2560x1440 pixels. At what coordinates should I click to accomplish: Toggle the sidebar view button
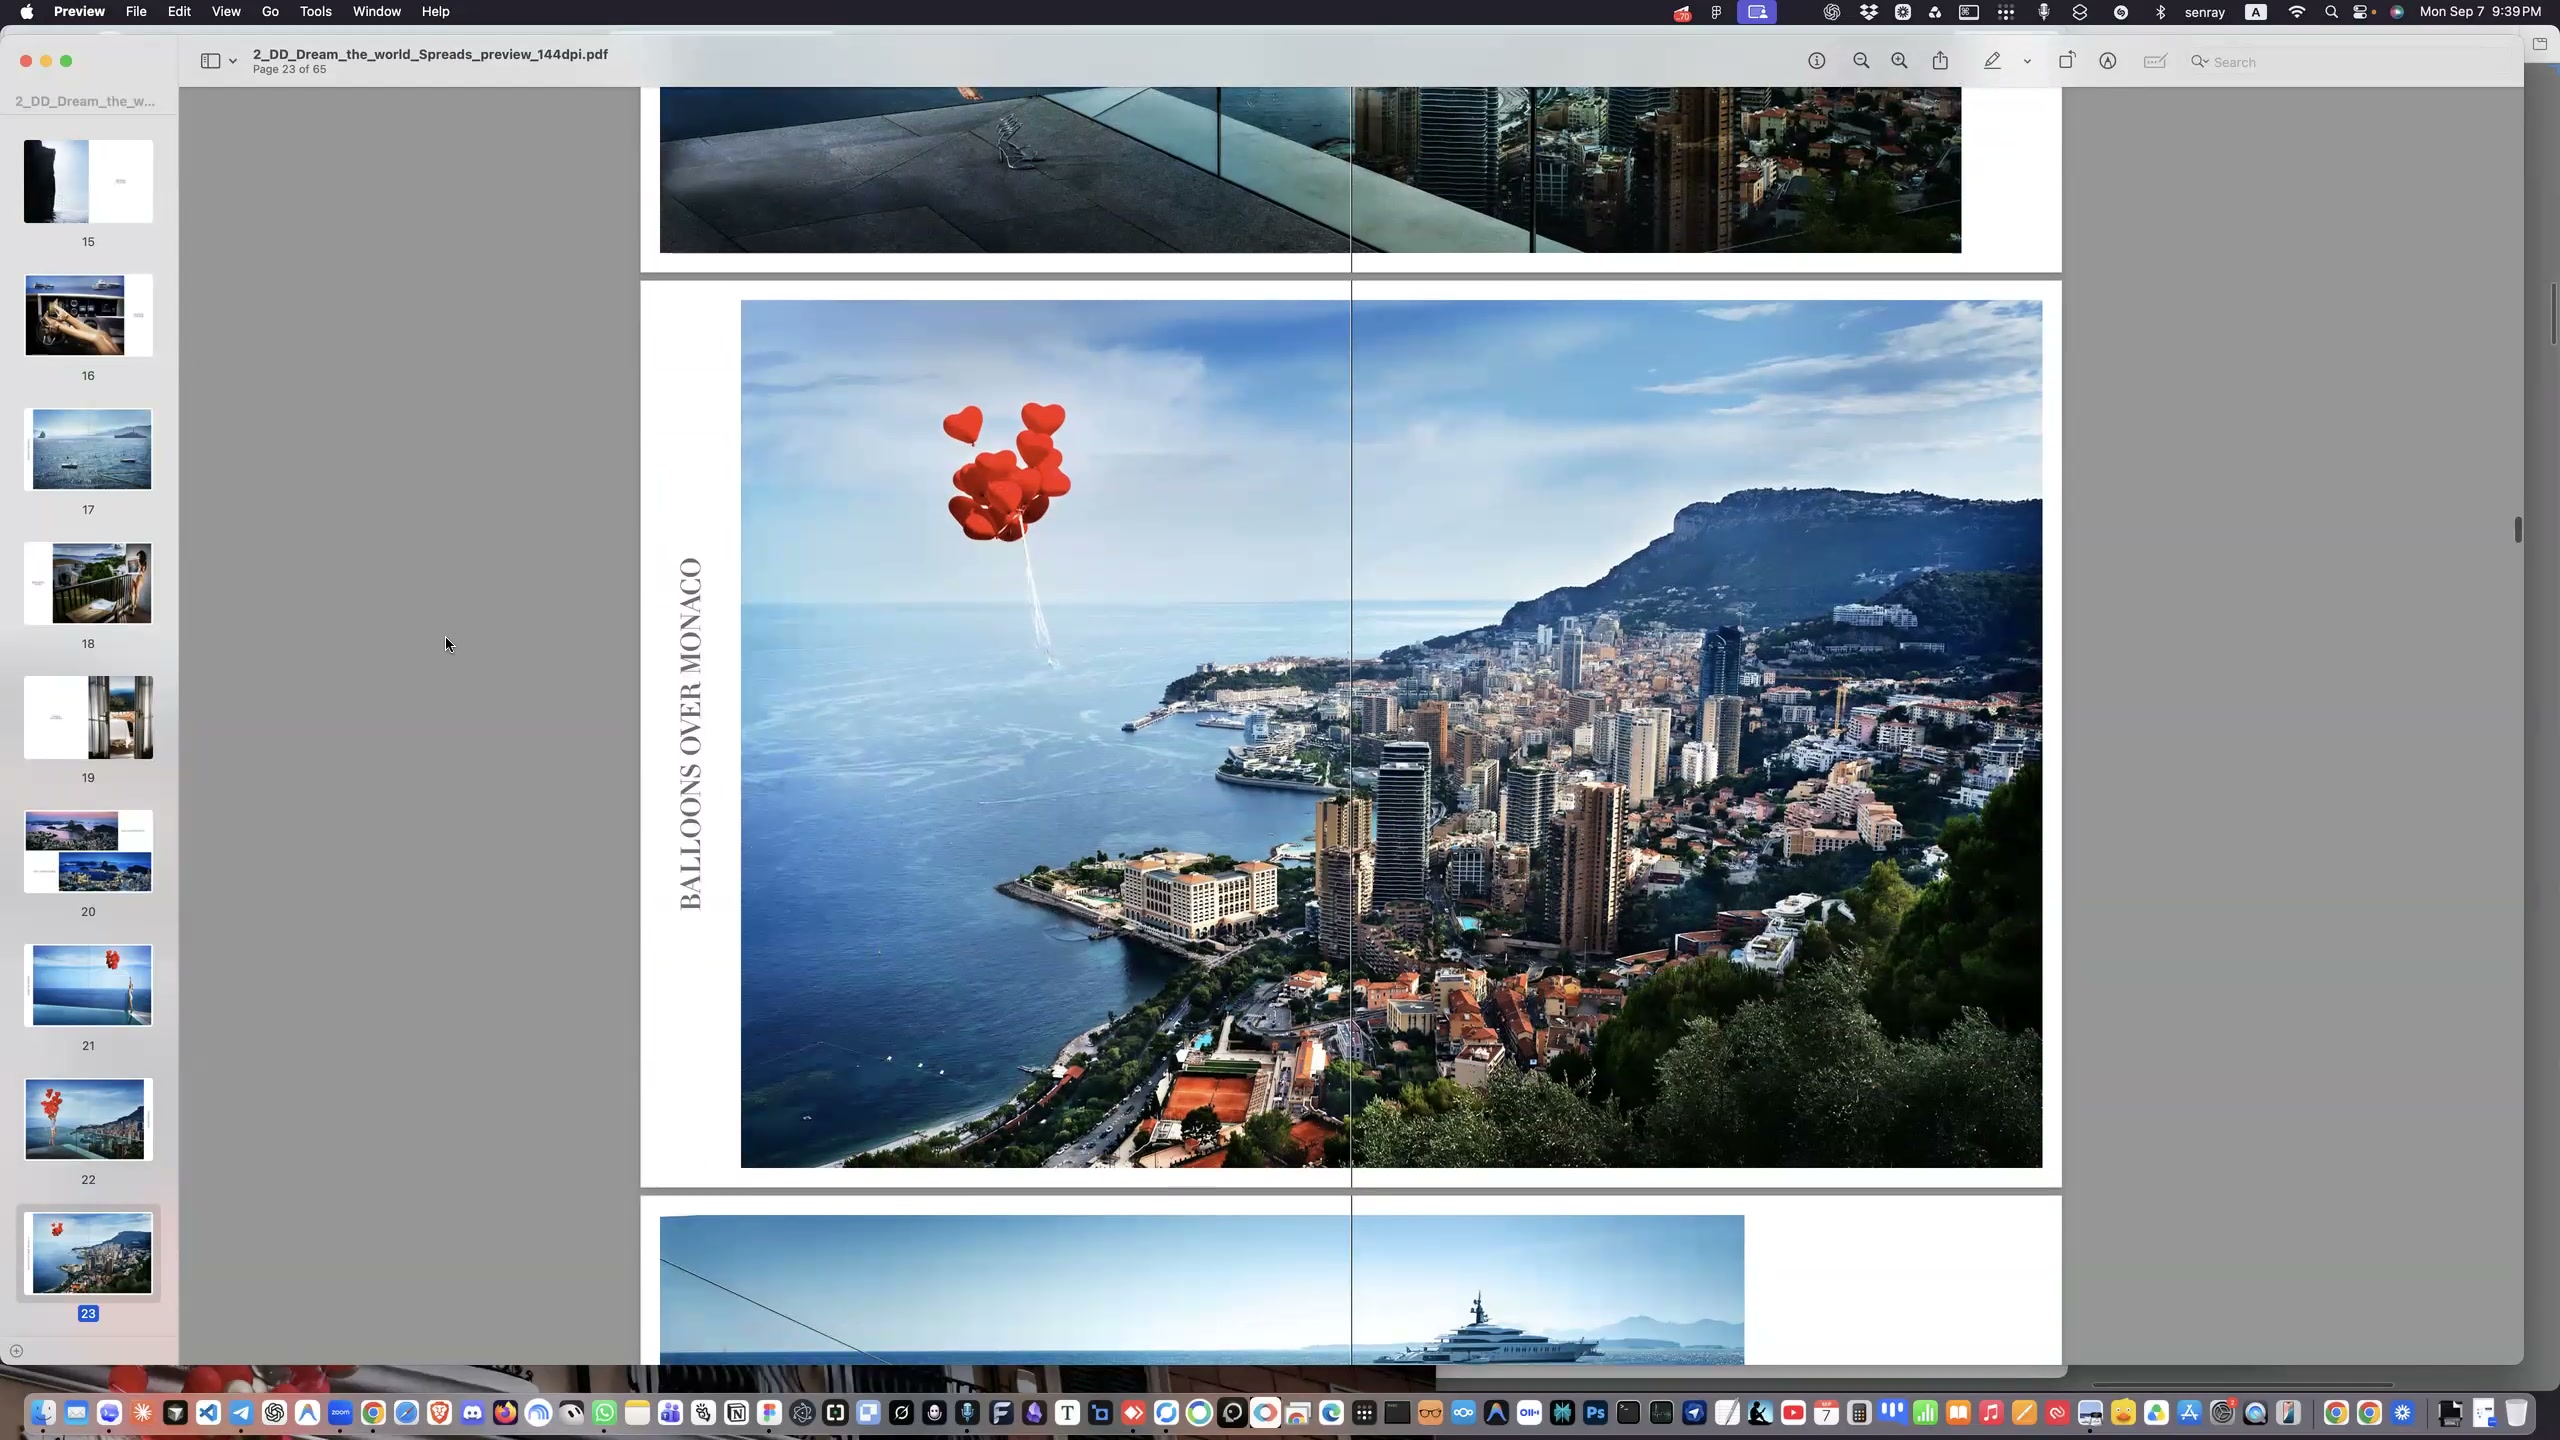click(210, 61)
